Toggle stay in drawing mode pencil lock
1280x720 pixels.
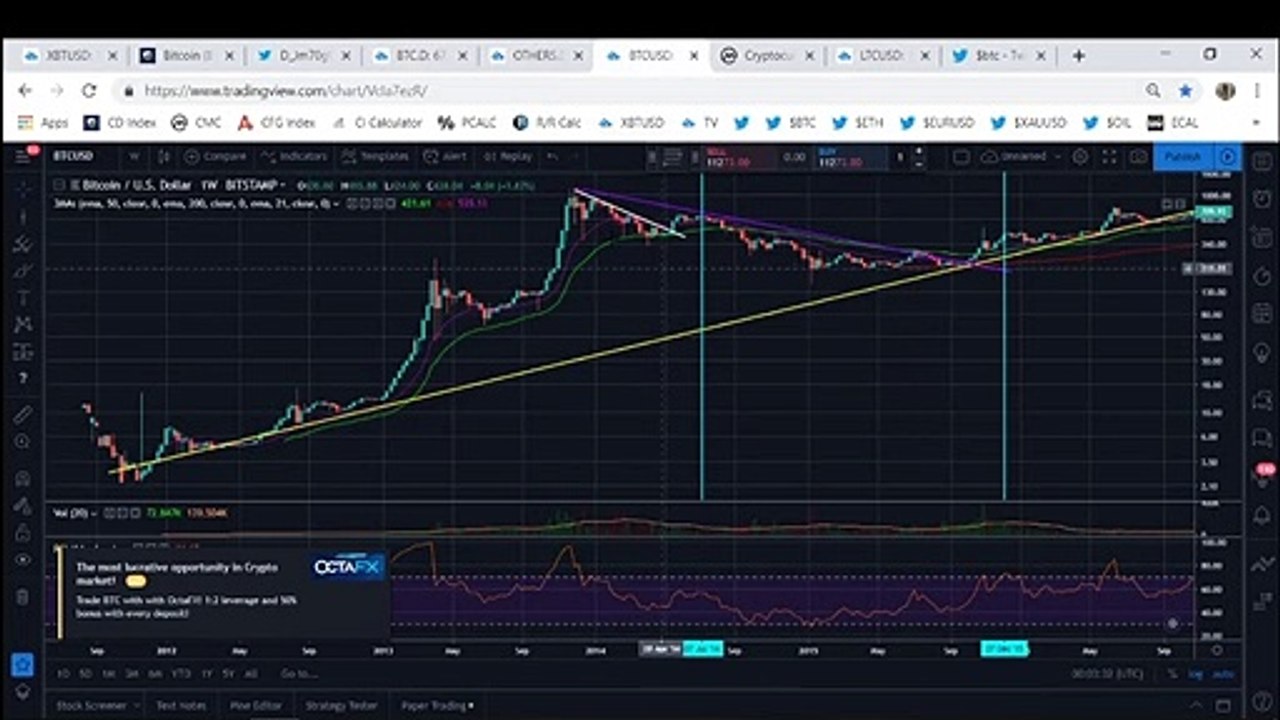click(23, 505)
